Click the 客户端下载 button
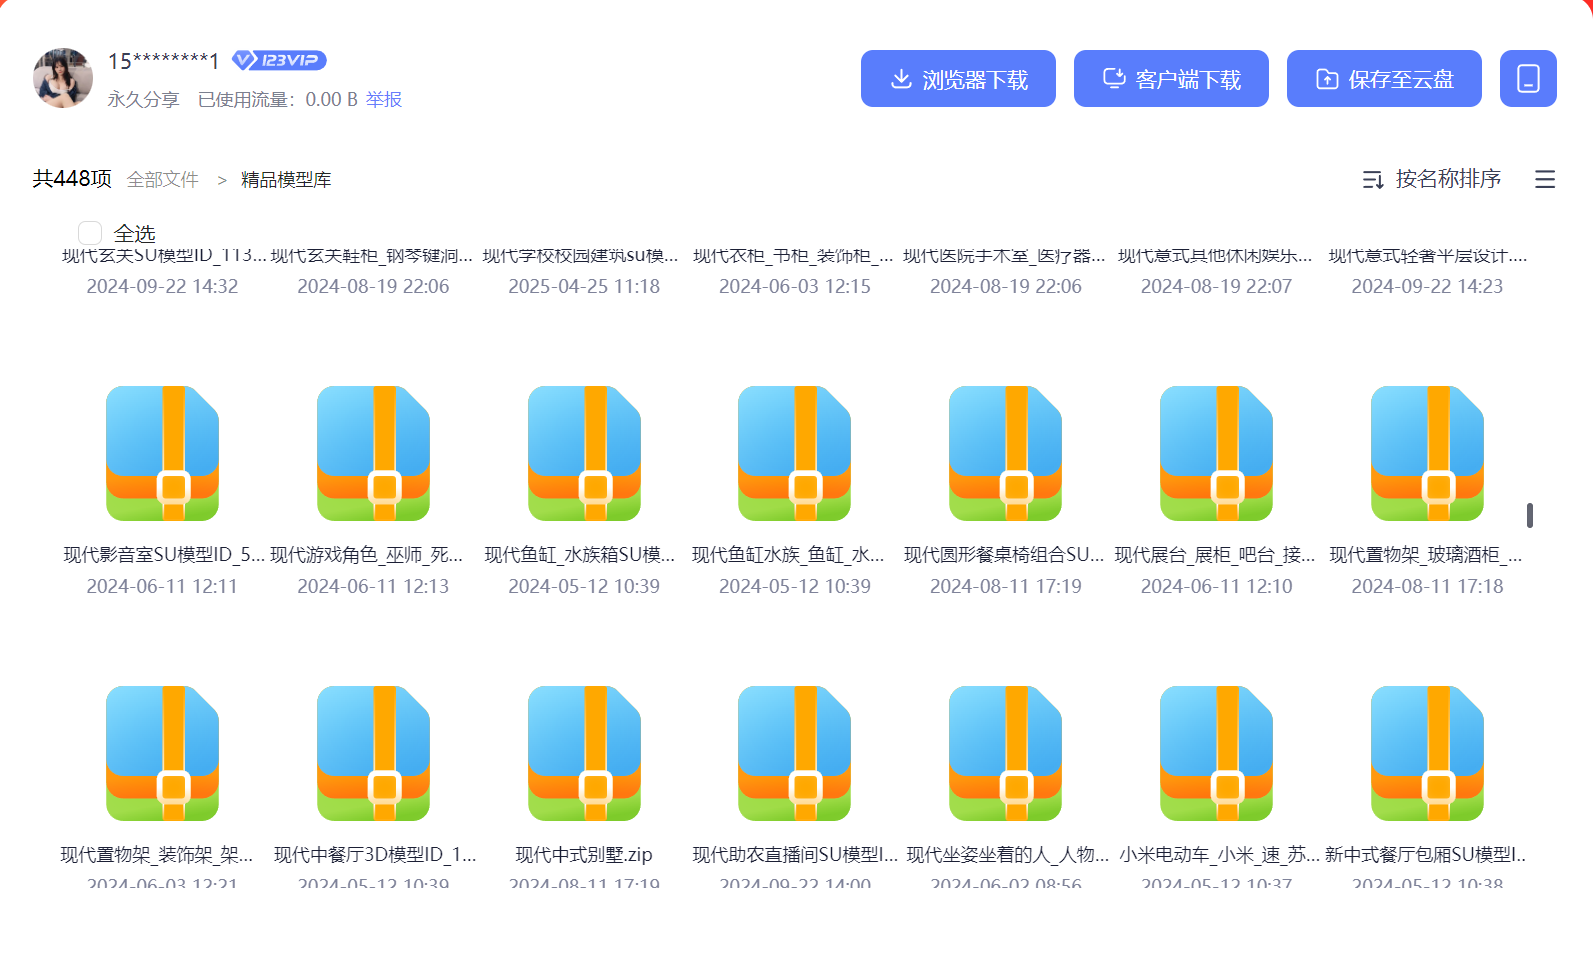 click(x=1170, y=78)
